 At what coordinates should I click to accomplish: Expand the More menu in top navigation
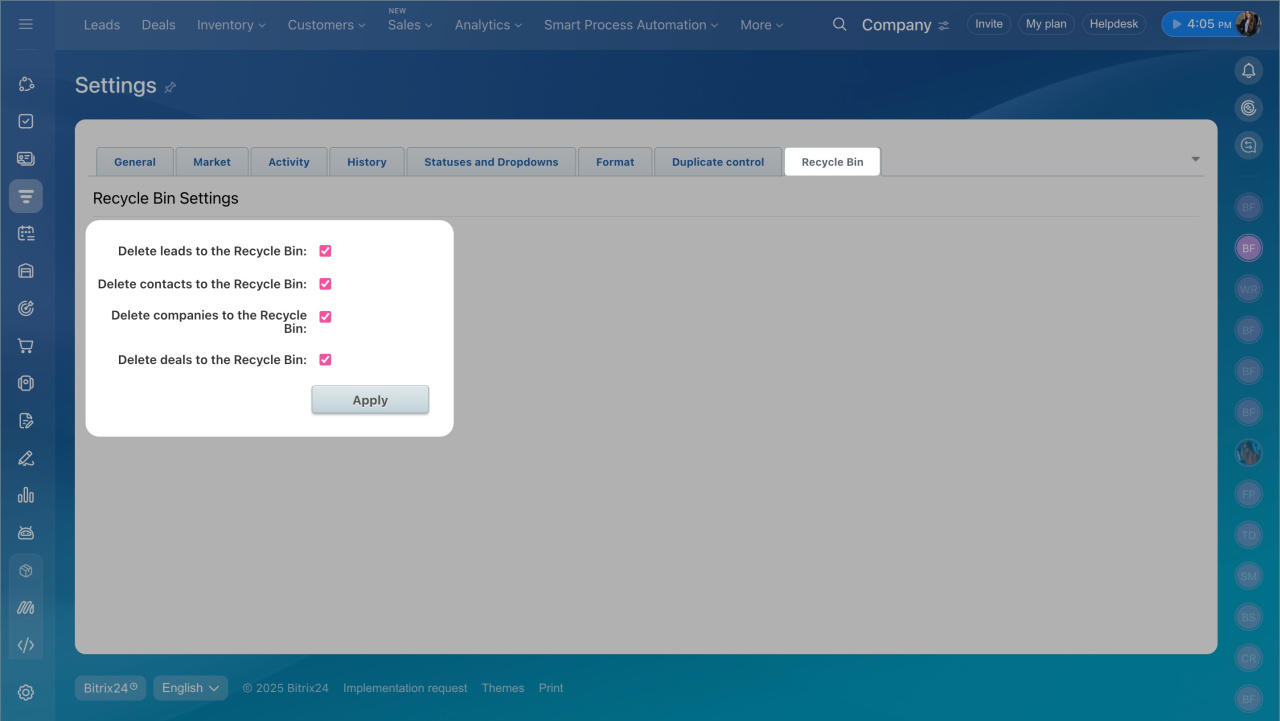pos(761,25)
